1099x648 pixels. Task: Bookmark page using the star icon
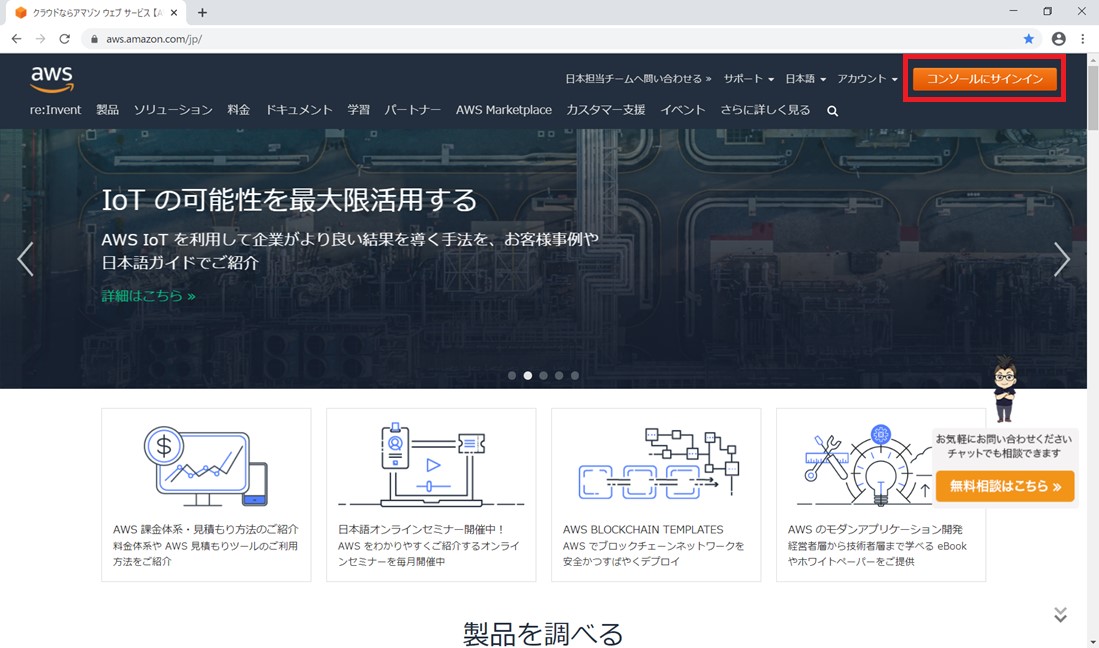tap(1028, 39)
